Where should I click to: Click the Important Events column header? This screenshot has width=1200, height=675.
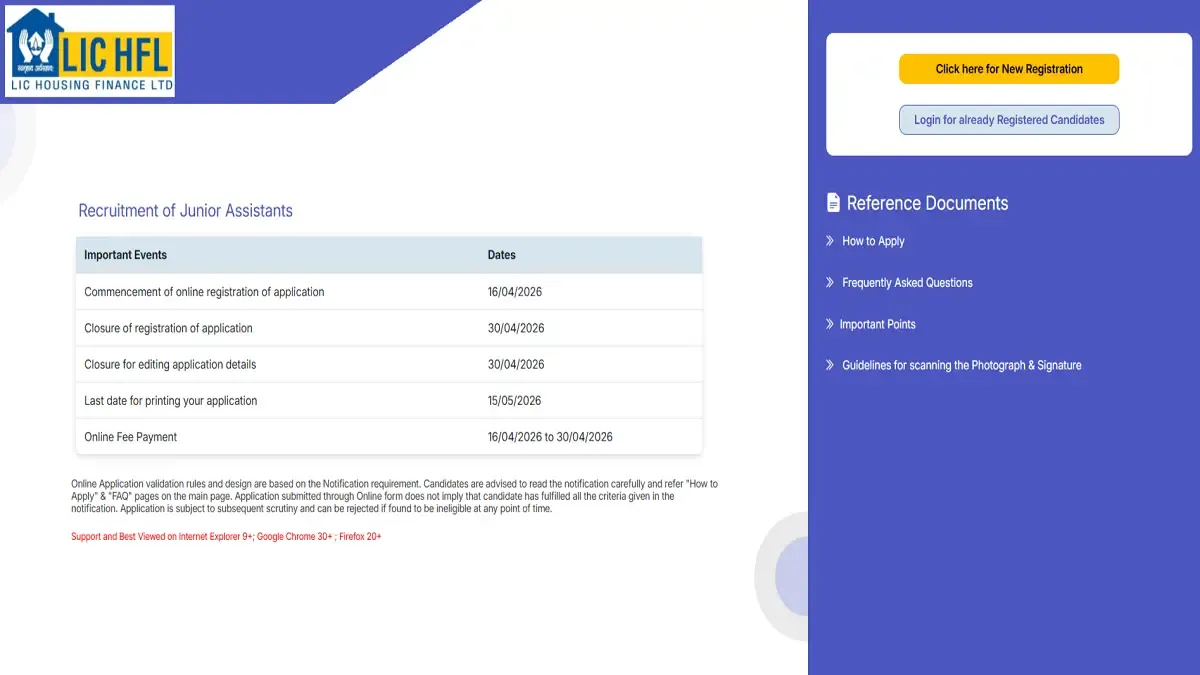(x=125, y=255)
